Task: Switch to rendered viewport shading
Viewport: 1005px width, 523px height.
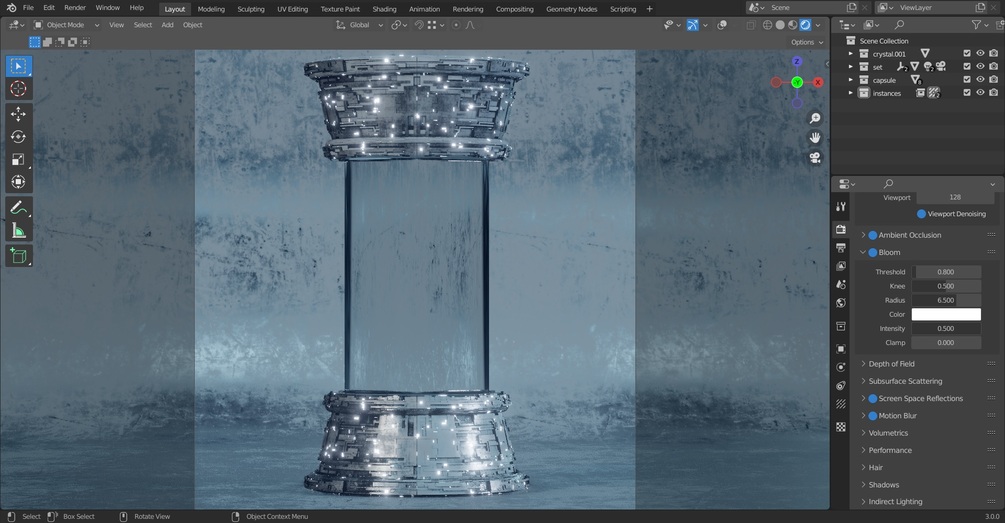Action: (806, 25)
